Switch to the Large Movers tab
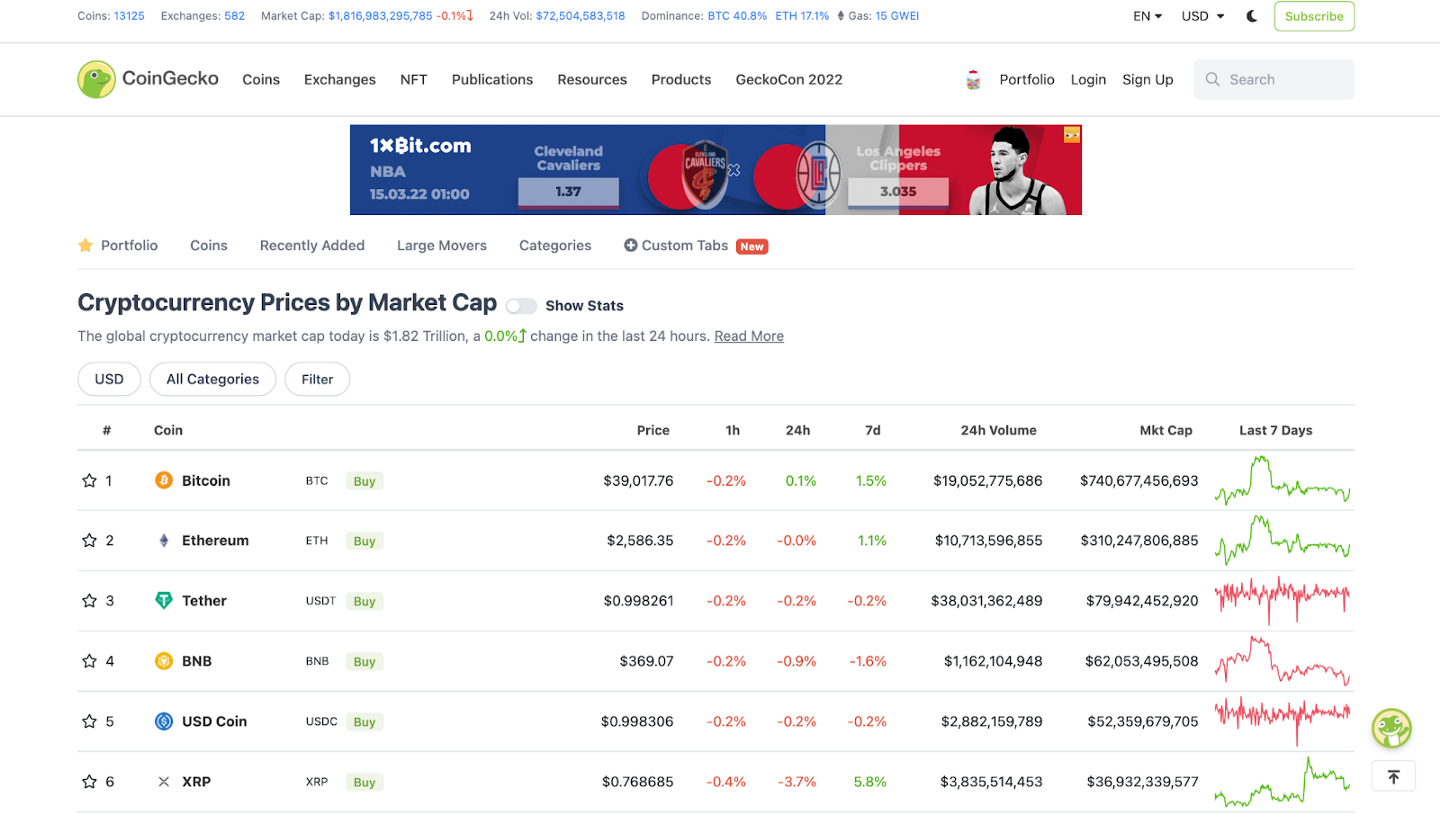Viewport: 1440px width, 814px height. click(x=442, y=245)
